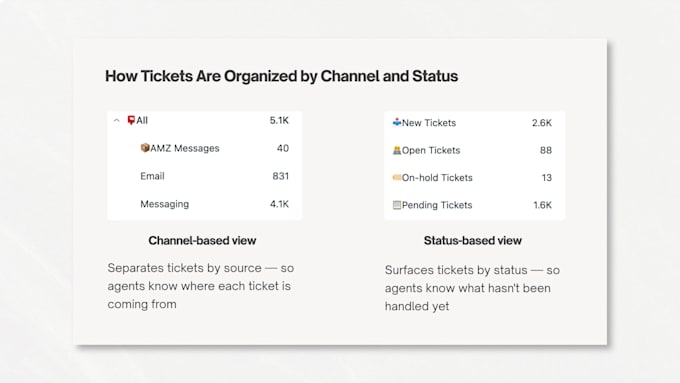This screenshot has width=680, height=383.
Task: Click the New Tickets inbox icon
Action: (x=397, y=122)
